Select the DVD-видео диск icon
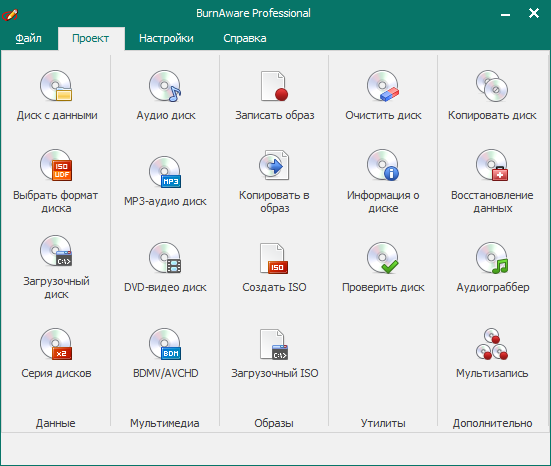Image resolution: width=551 pixels, height=466 pixels. (x=165, y=258)
